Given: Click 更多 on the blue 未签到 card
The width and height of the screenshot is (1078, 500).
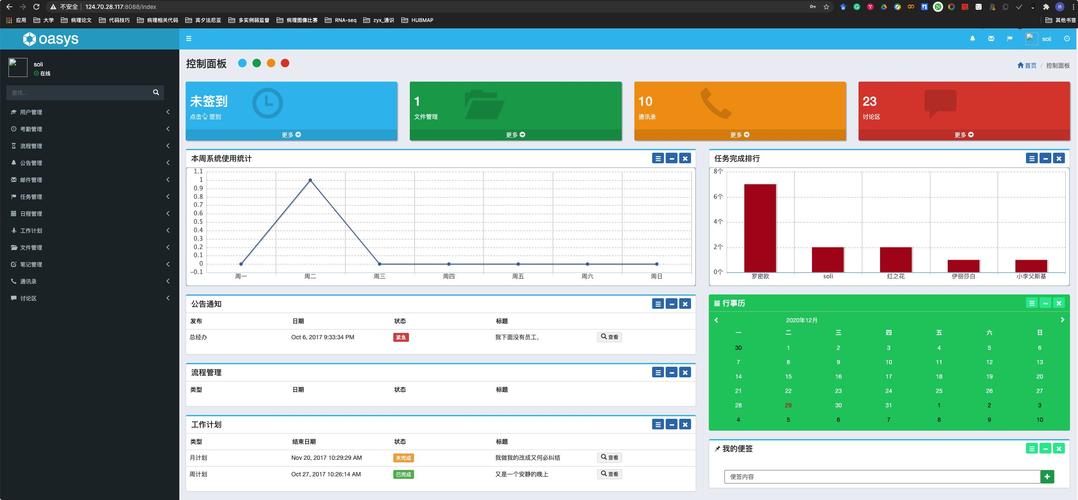Looking at the screenshot, I should point(292,135).
